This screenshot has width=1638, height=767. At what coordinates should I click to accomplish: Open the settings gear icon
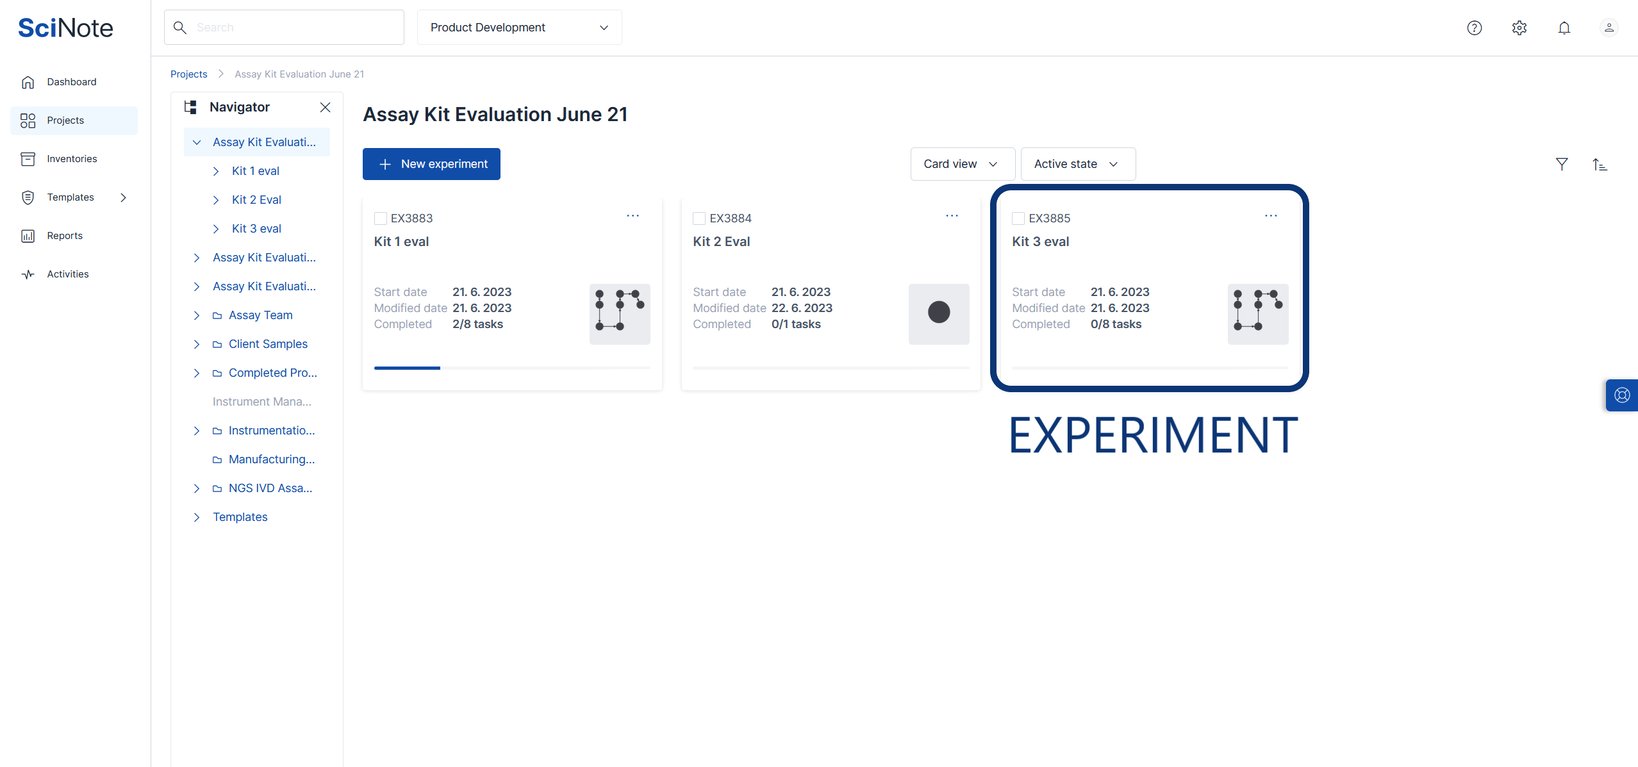point(1519,28)
